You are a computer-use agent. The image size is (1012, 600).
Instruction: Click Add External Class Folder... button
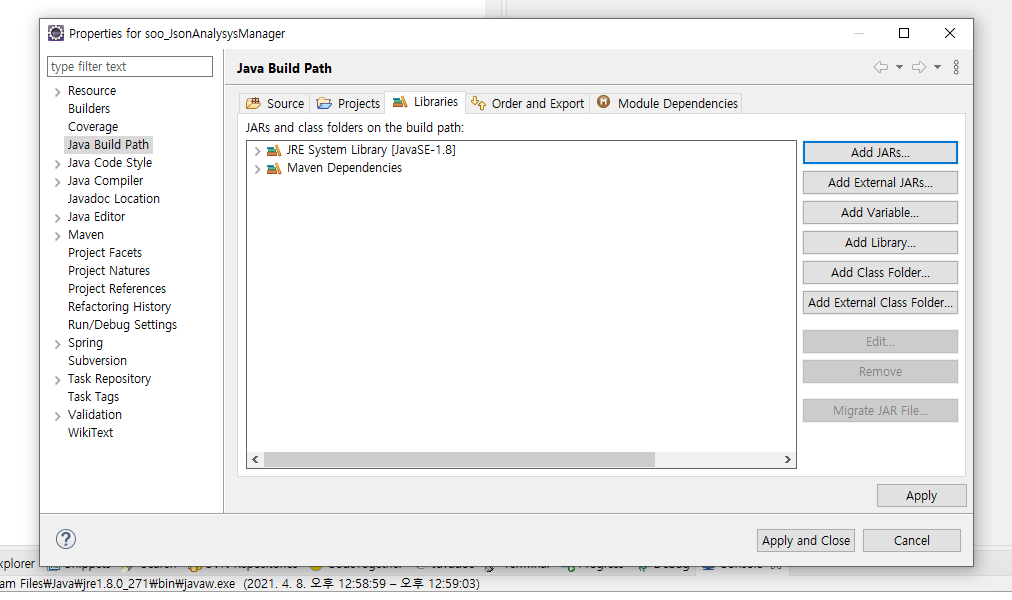[x=880, y=303]
